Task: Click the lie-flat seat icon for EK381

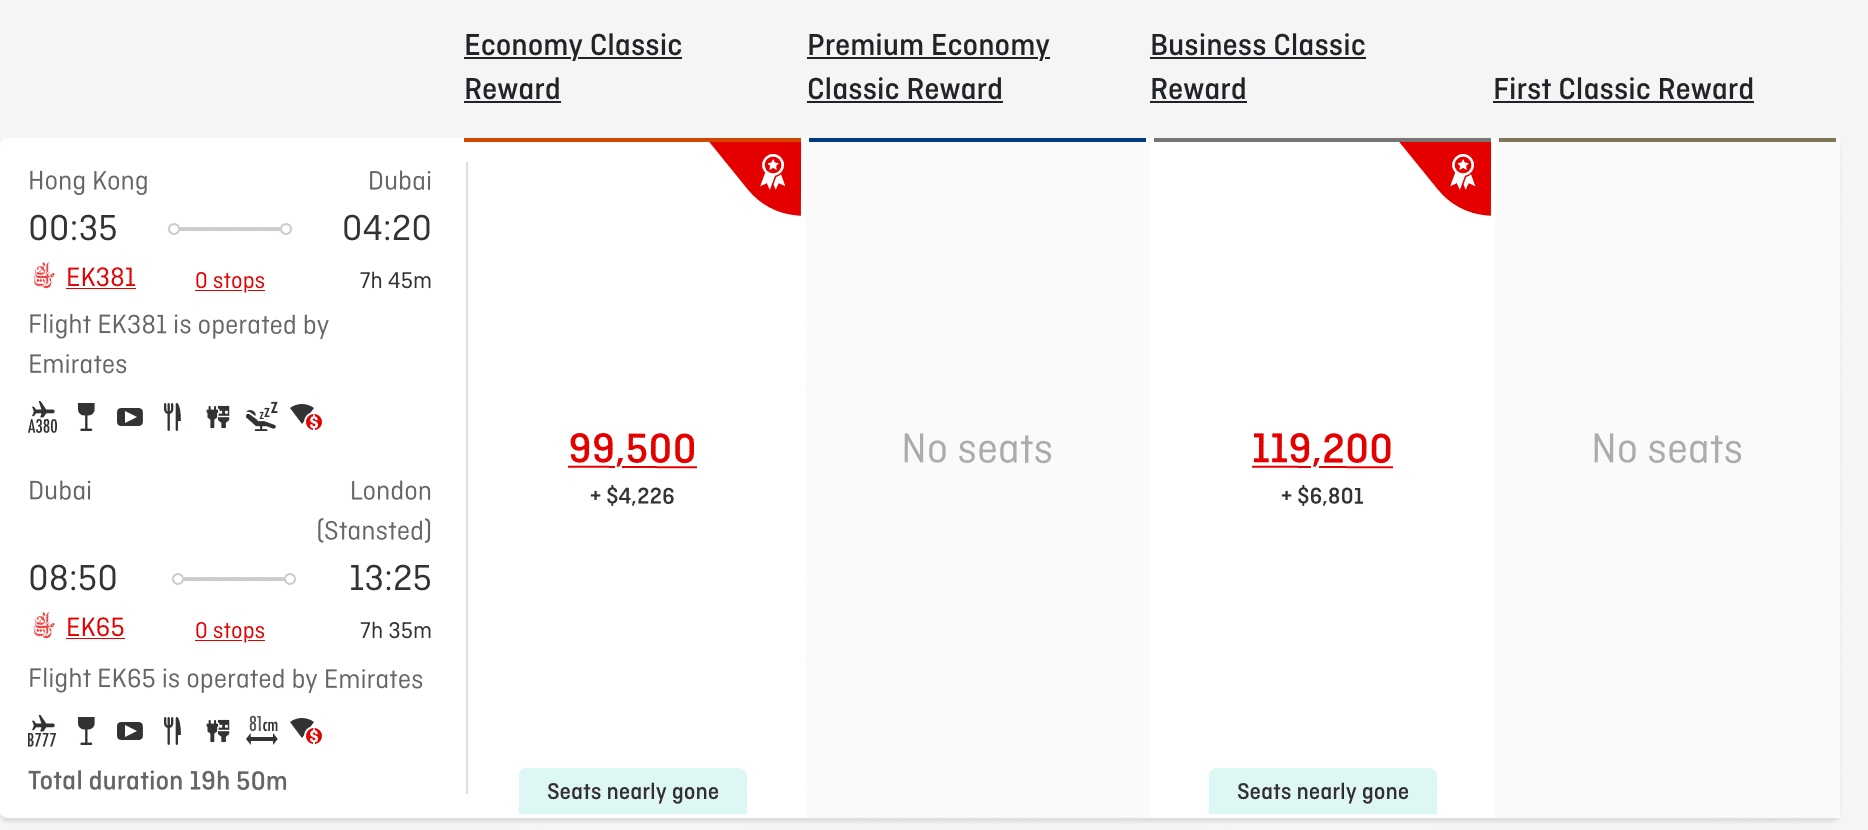Action: [x=262, y=416]
